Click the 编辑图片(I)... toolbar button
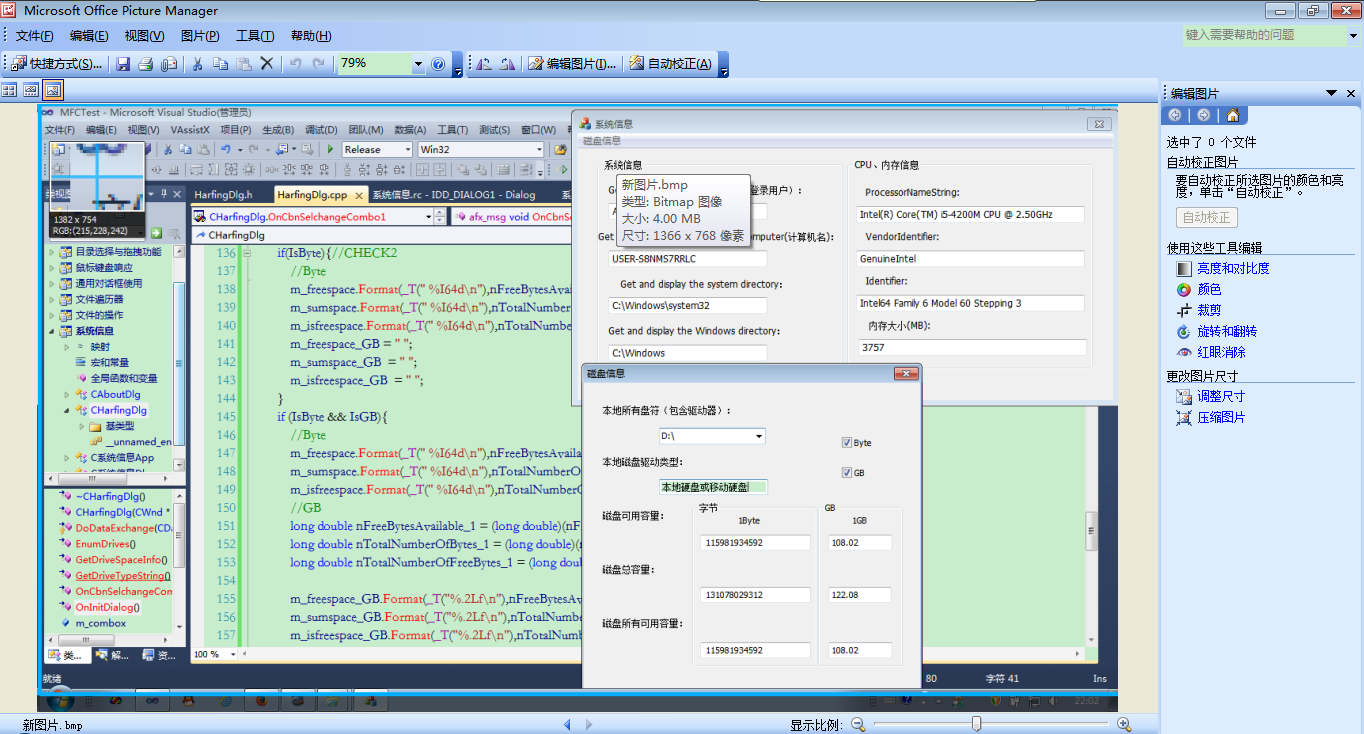1364x734 pixels. pos(572,64)
